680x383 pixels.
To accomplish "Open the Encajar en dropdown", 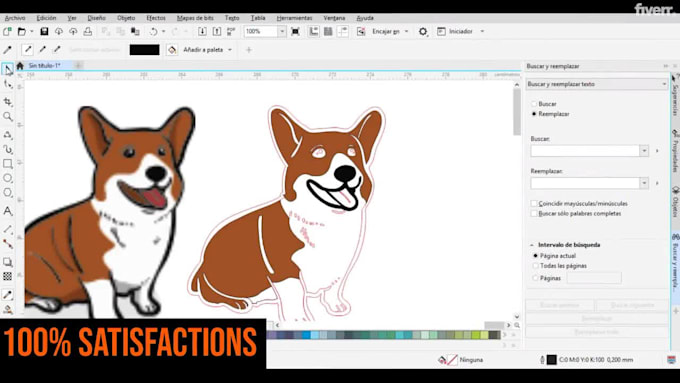I will (406, 31).
